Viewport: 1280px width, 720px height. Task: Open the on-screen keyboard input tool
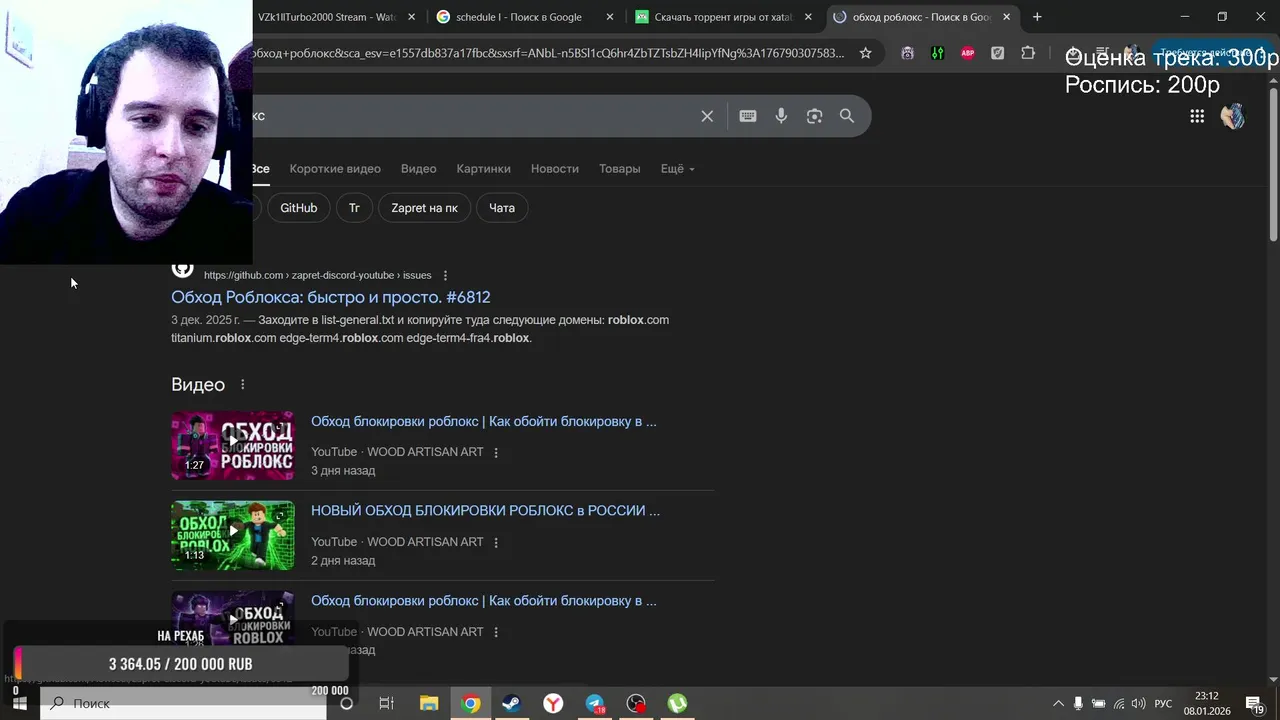click(747, 116)
